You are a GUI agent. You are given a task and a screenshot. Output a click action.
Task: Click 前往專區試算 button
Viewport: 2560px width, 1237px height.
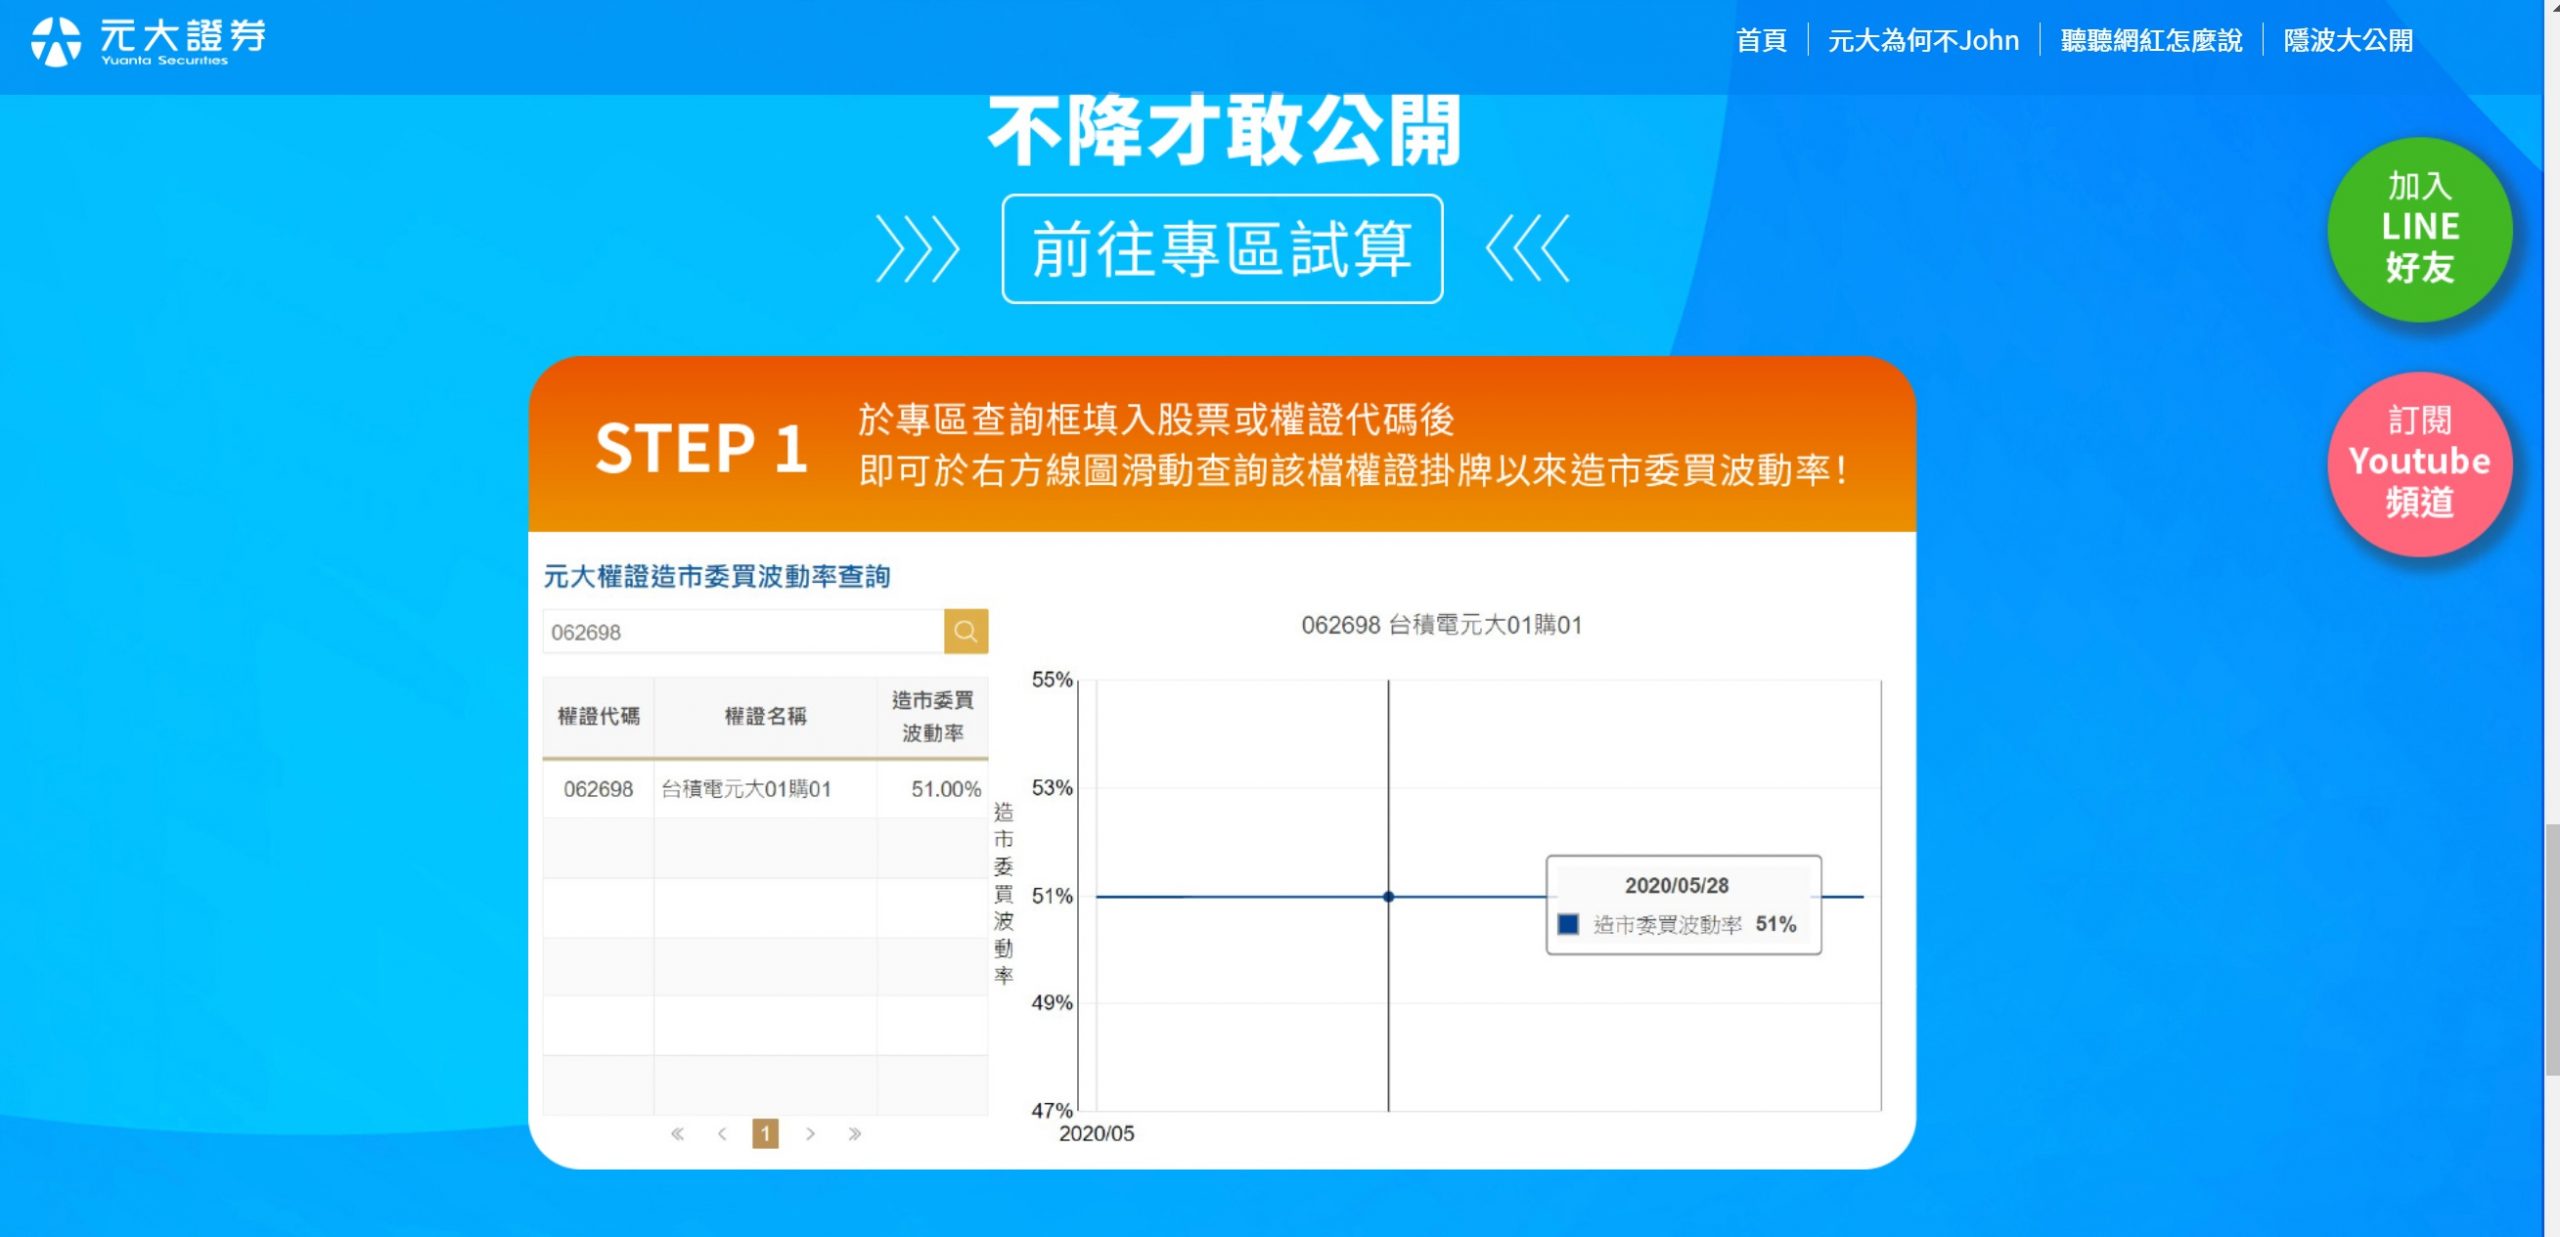click(x=1222, y=249)
